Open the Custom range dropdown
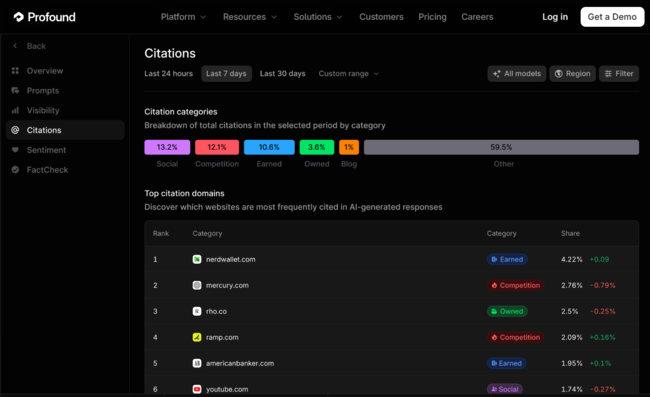Screen dimensions: 650x397 (349, 74)
